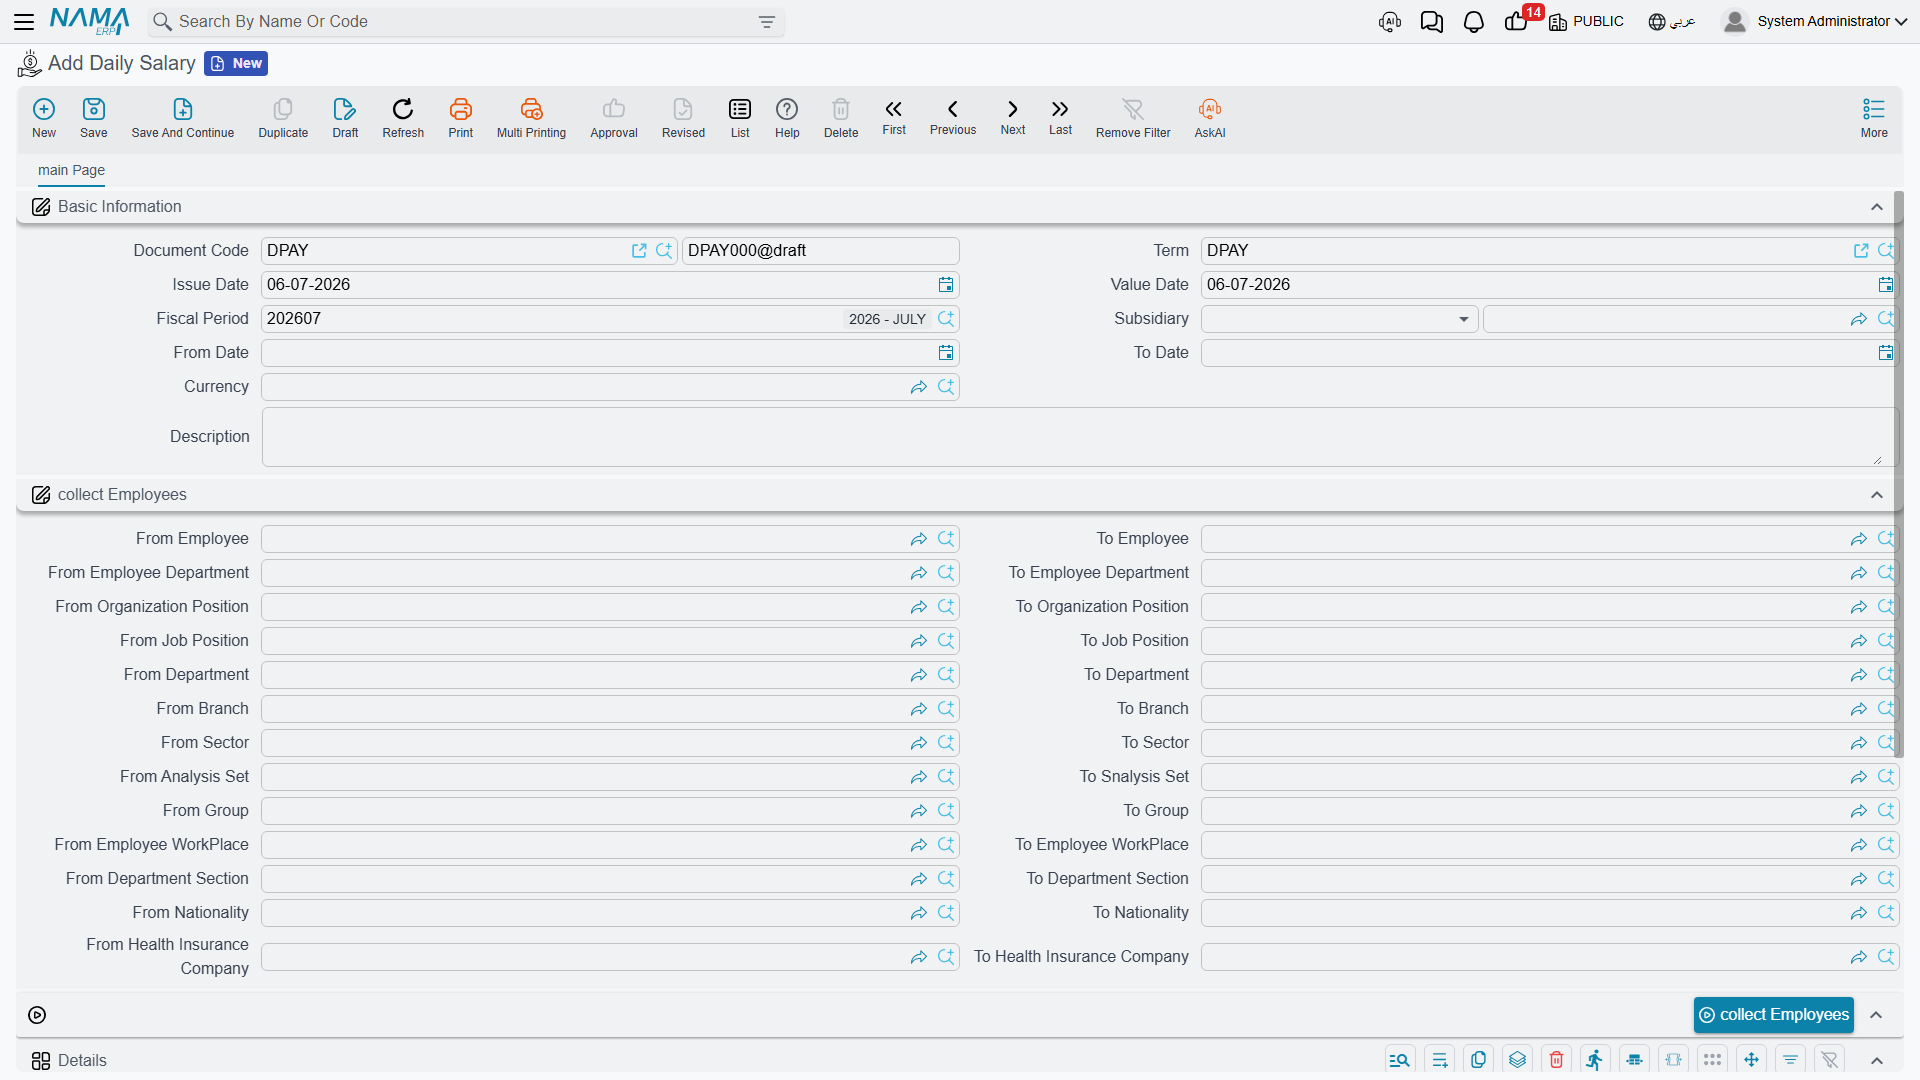1920x1080 pixels.
Task: Collapse the Basic Information section
Action: [1876, 207]
